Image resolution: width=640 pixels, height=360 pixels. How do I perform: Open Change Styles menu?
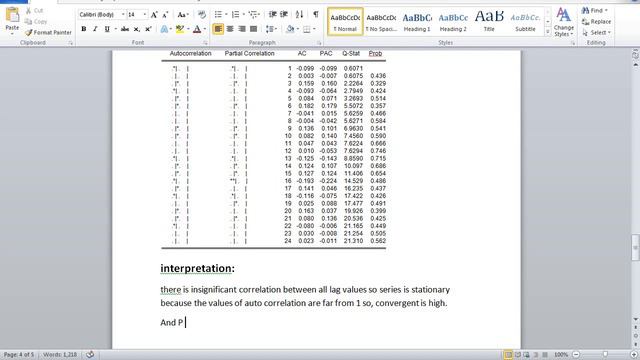pos(564,22)
